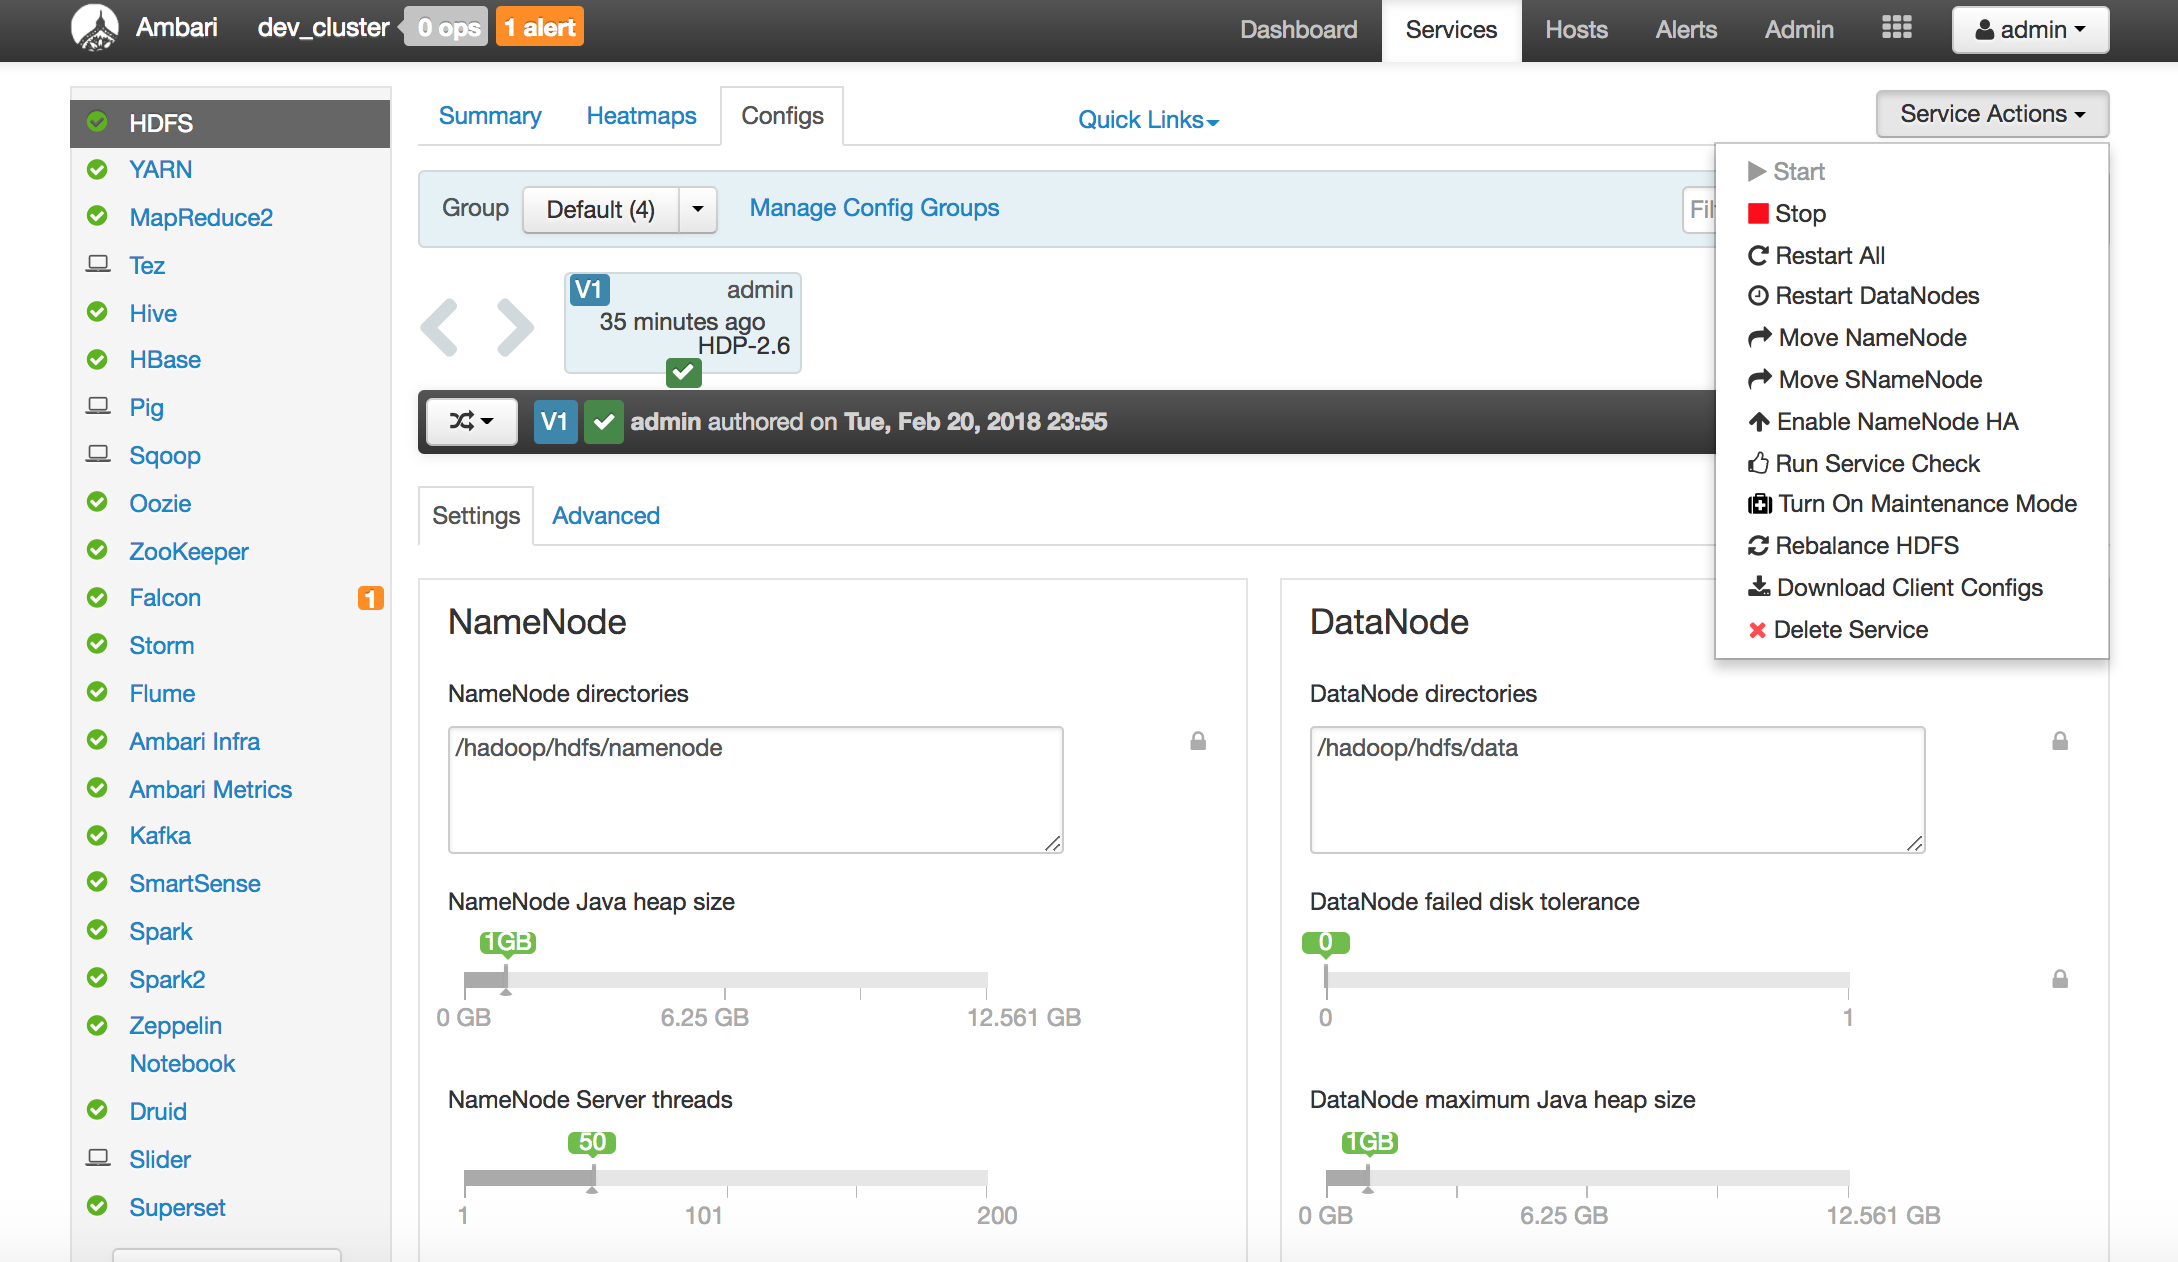Click into the NameNode directories text area
The height and width of the screenshot is (1262, 2178).
755,789
